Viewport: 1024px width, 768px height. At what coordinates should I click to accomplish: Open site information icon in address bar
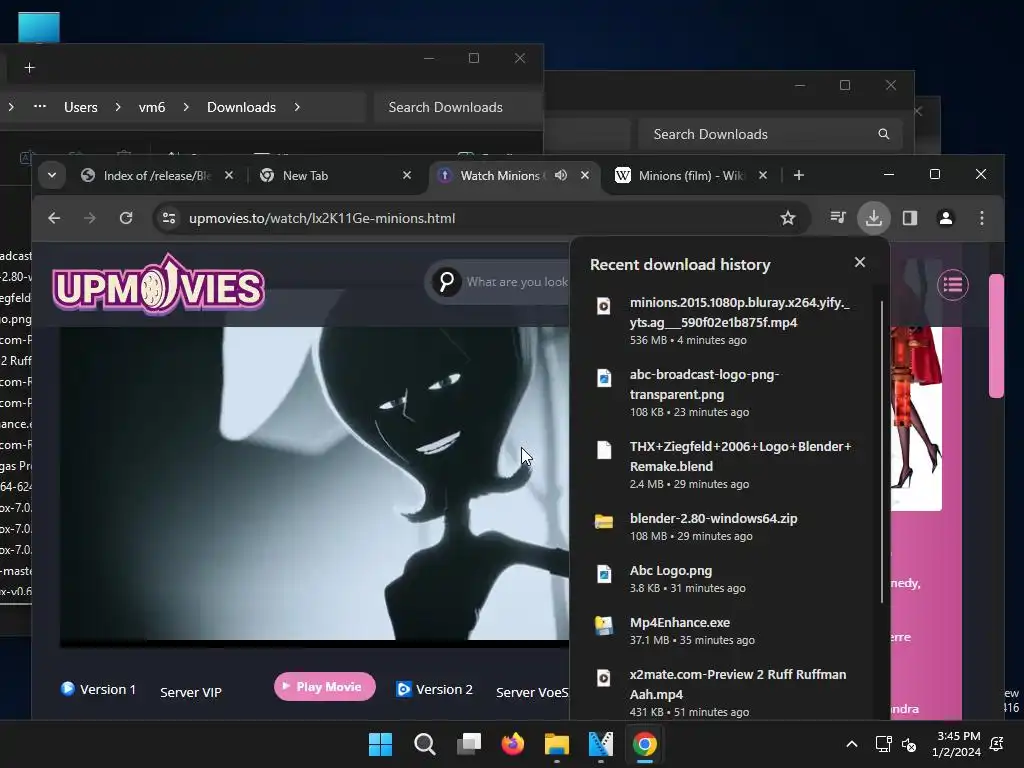coord(169,218)
